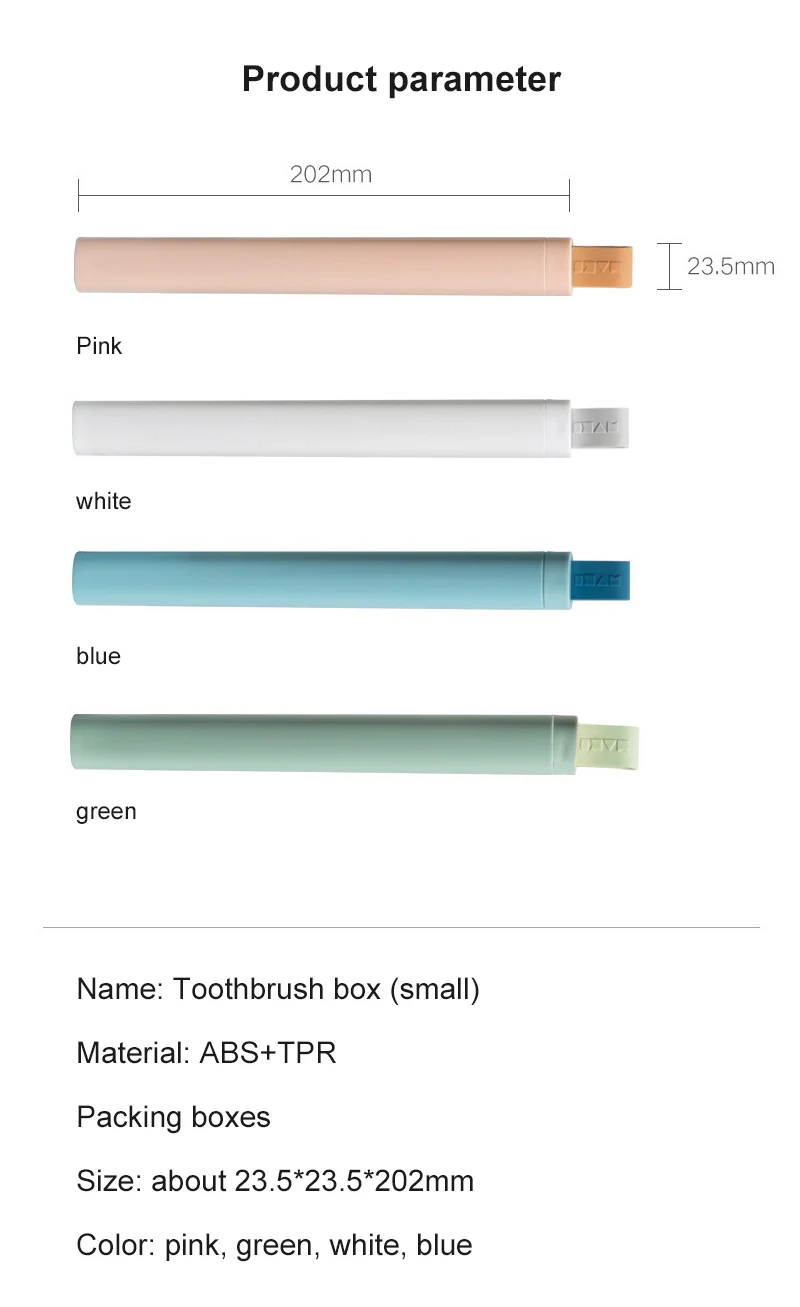Click the white toothbrush box image
This screenshot has width=800, height=1307.
tap(320, 428)
